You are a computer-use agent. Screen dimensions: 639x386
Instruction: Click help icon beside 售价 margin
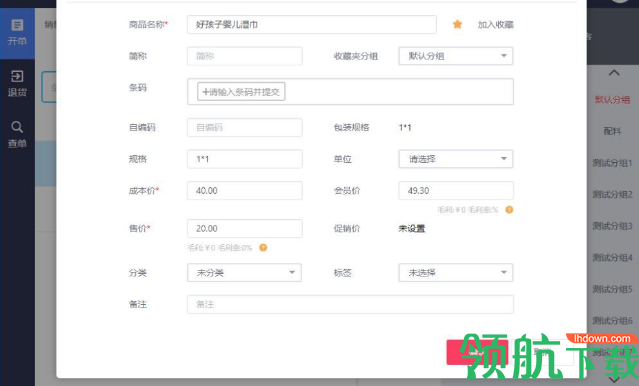pos(263,247)
